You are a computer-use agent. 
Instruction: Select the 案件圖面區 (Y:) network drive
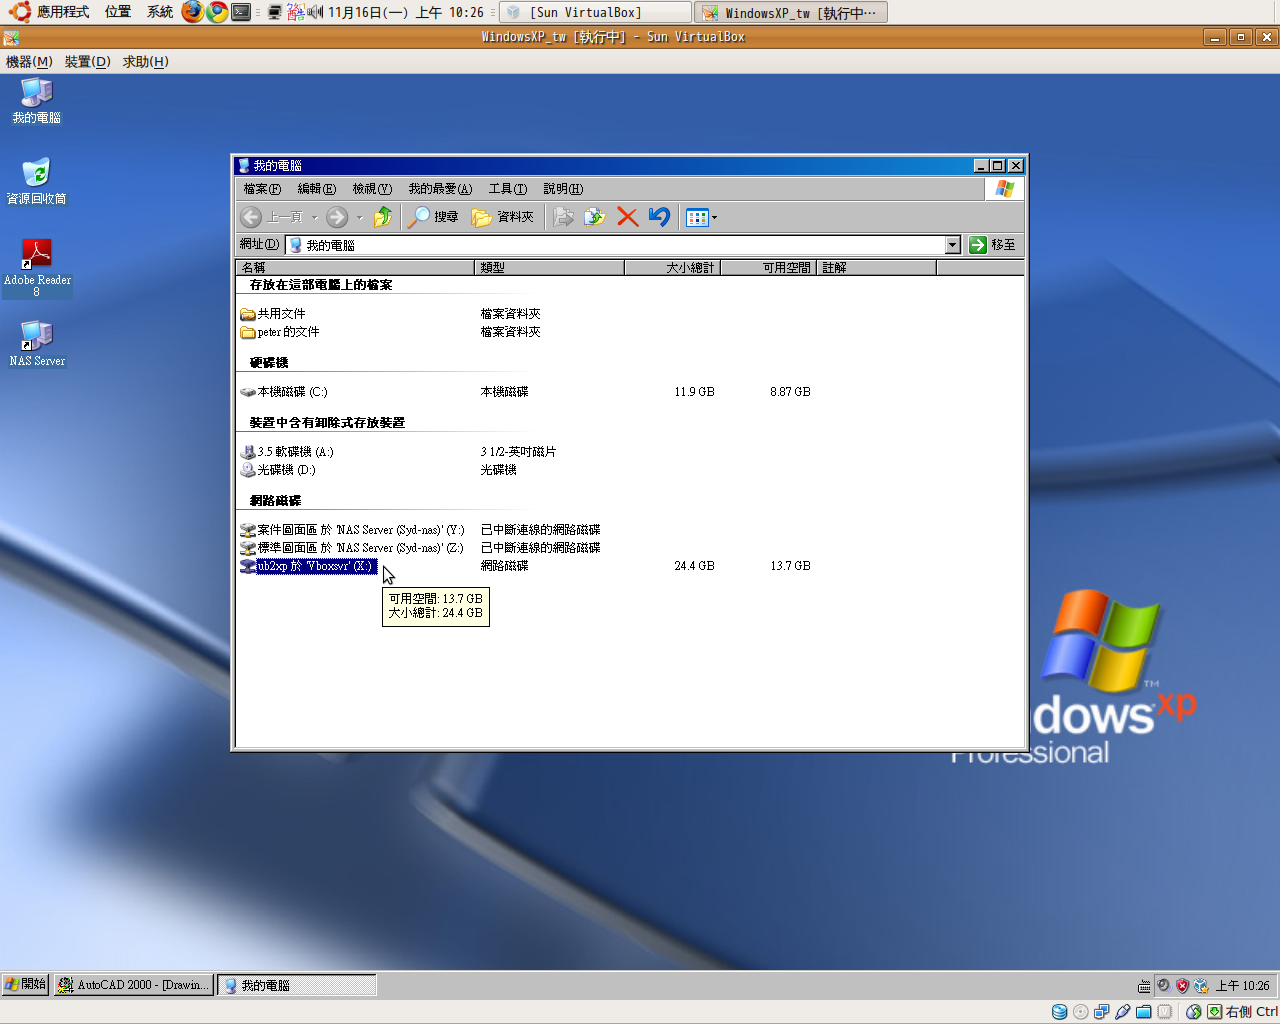coord(353,530)
